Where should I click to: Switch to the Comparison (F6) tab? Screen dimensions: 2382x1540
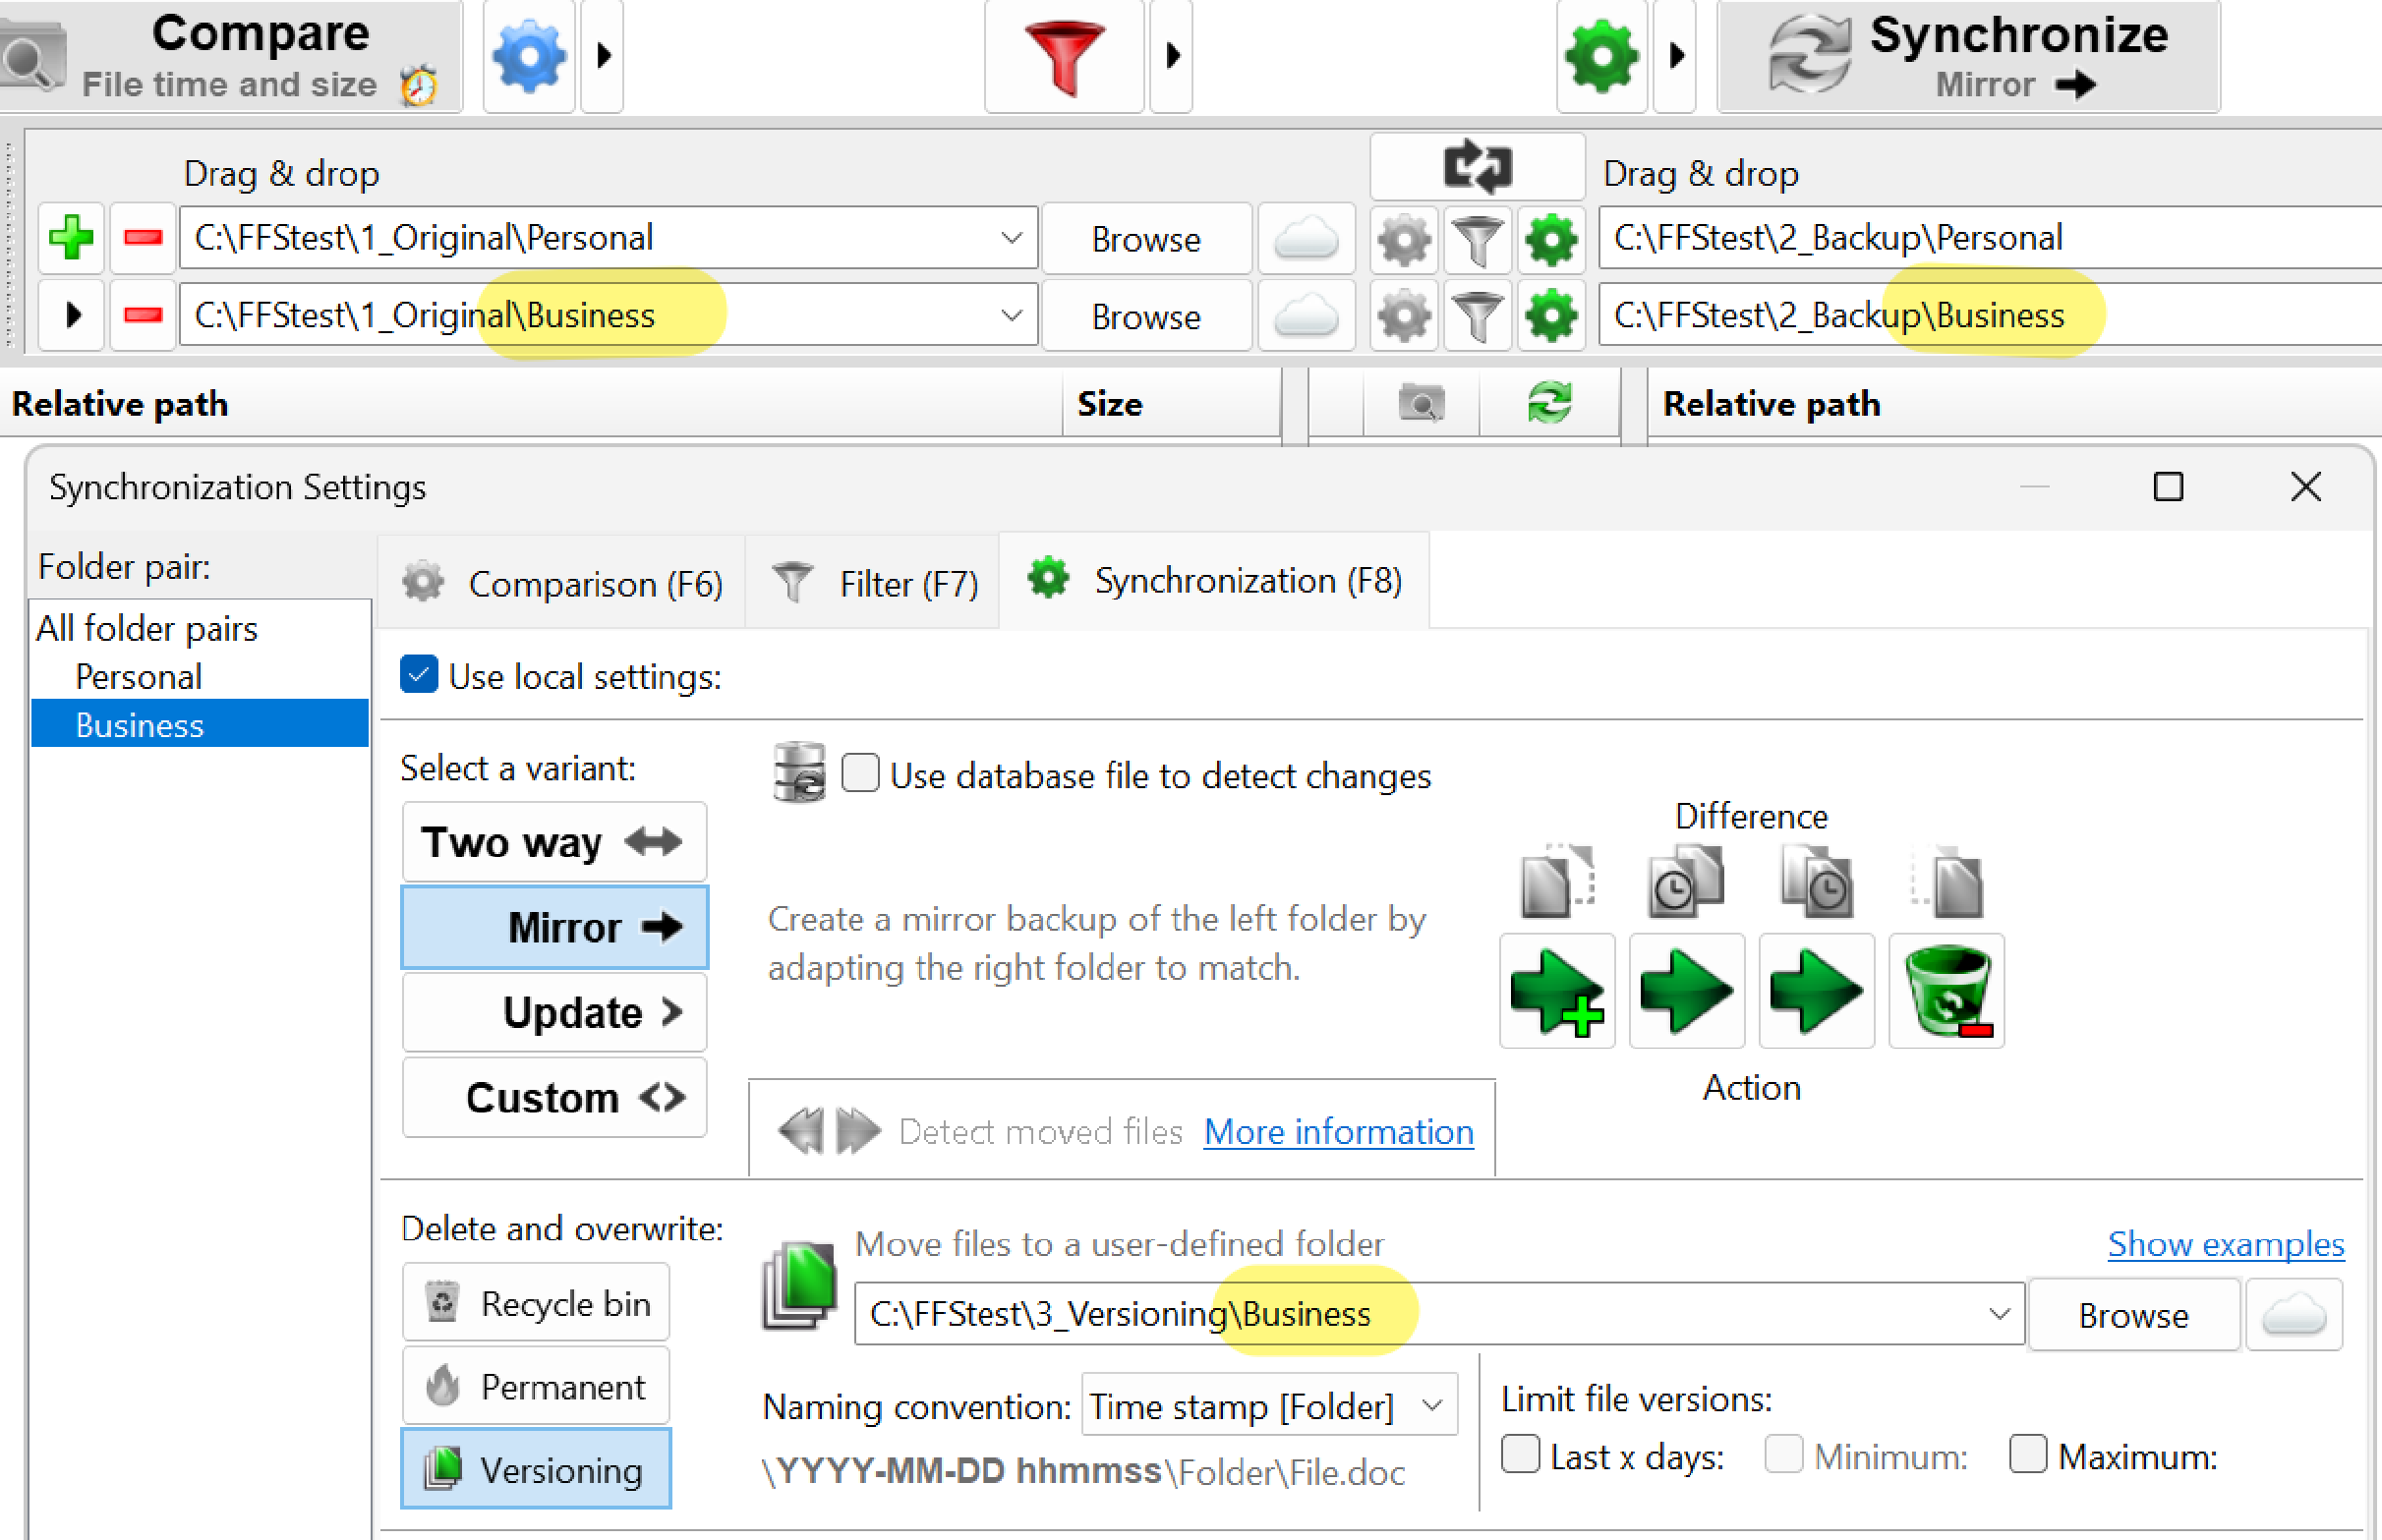(x=562, y=583)
